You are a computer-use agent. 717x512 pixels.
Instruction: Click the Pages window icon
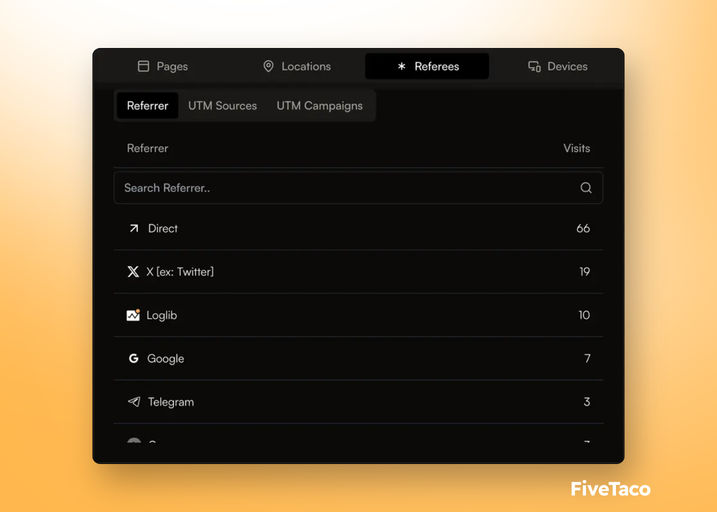pyautogui.click(x=143, y=66)
